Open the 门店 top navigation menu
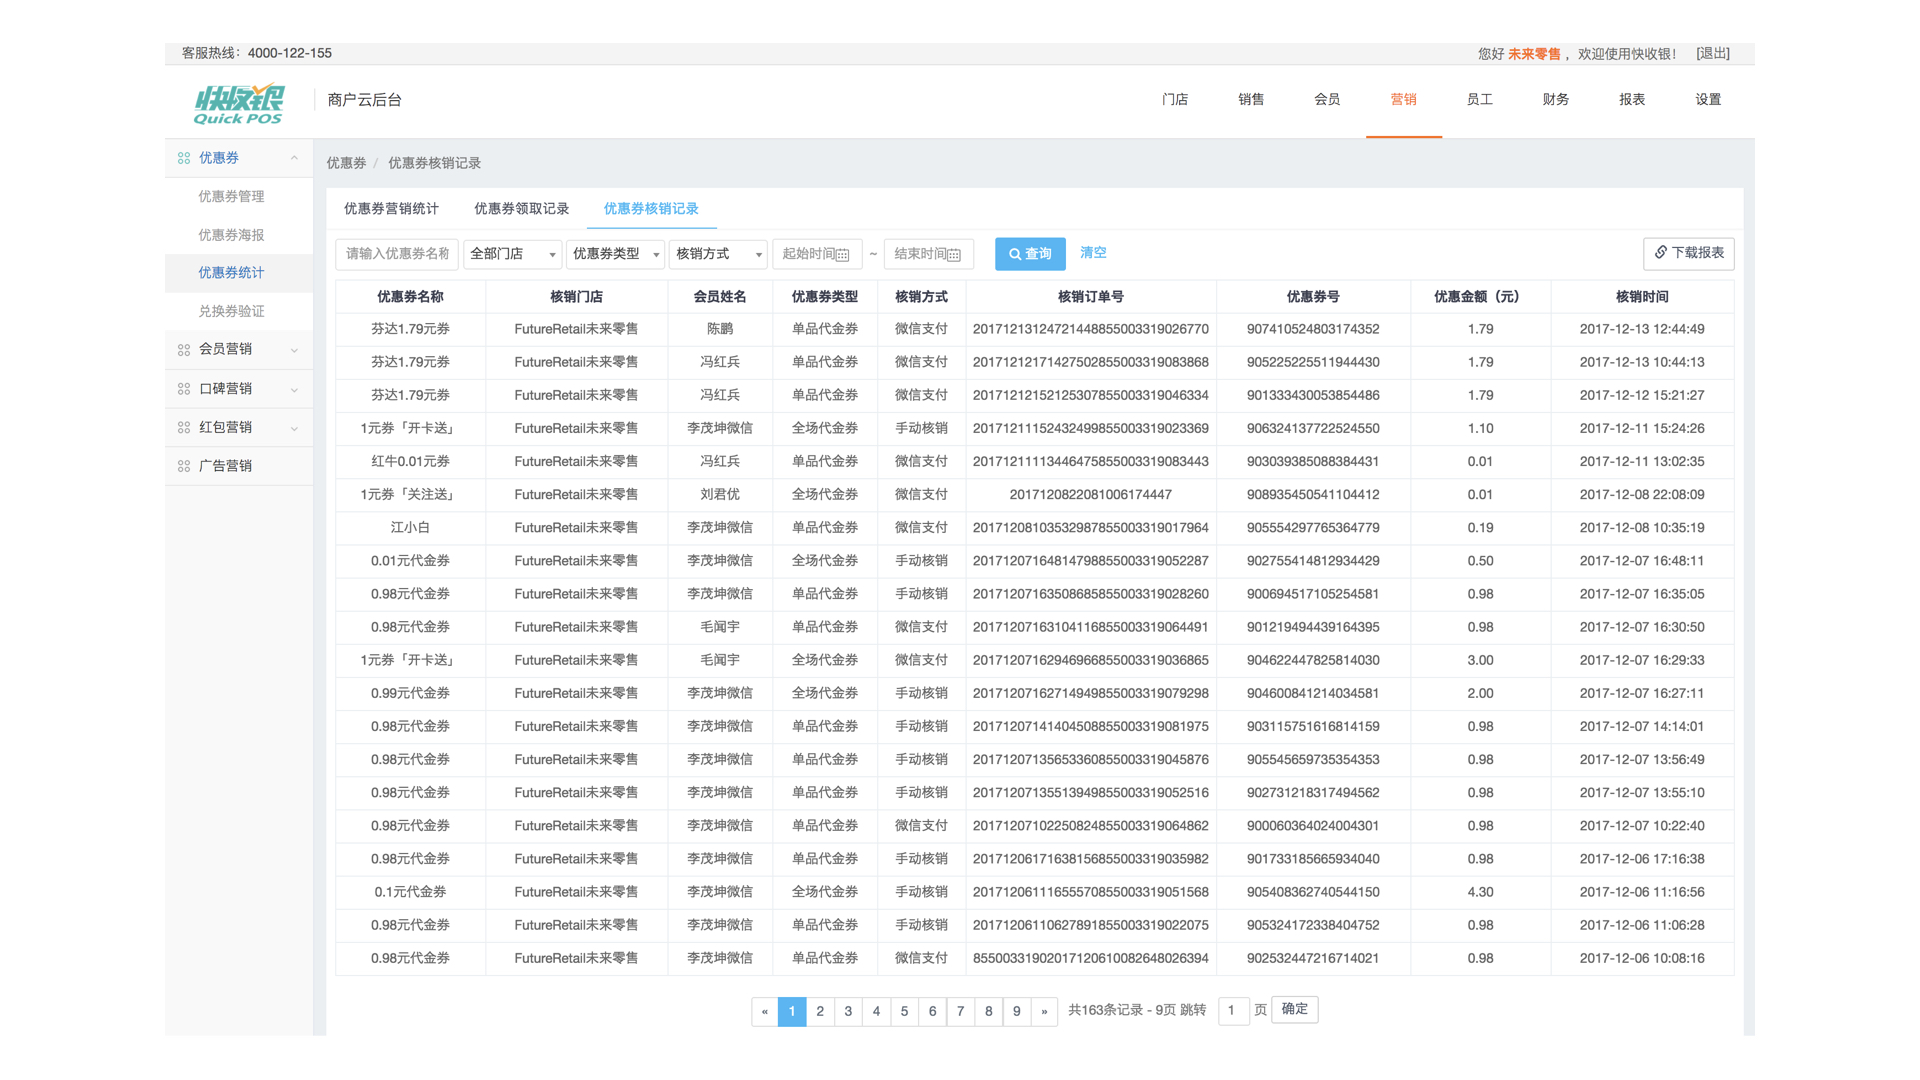The image size is (1920, 1080). coord(1175,99)
